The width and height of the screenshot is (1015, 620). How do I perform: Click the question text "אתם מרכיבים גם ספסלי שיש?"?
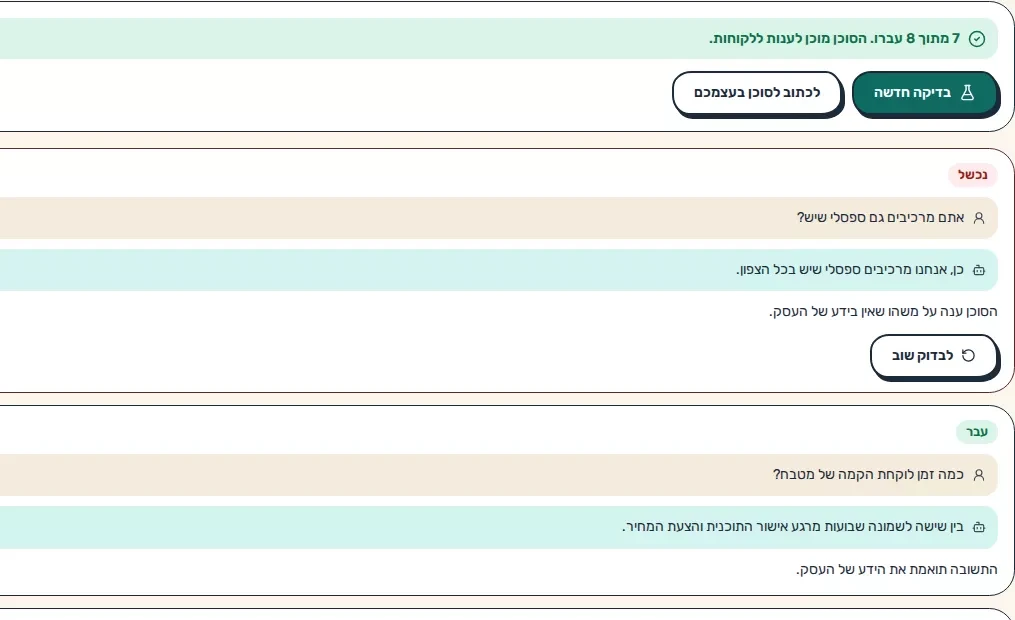click(880, 218)
